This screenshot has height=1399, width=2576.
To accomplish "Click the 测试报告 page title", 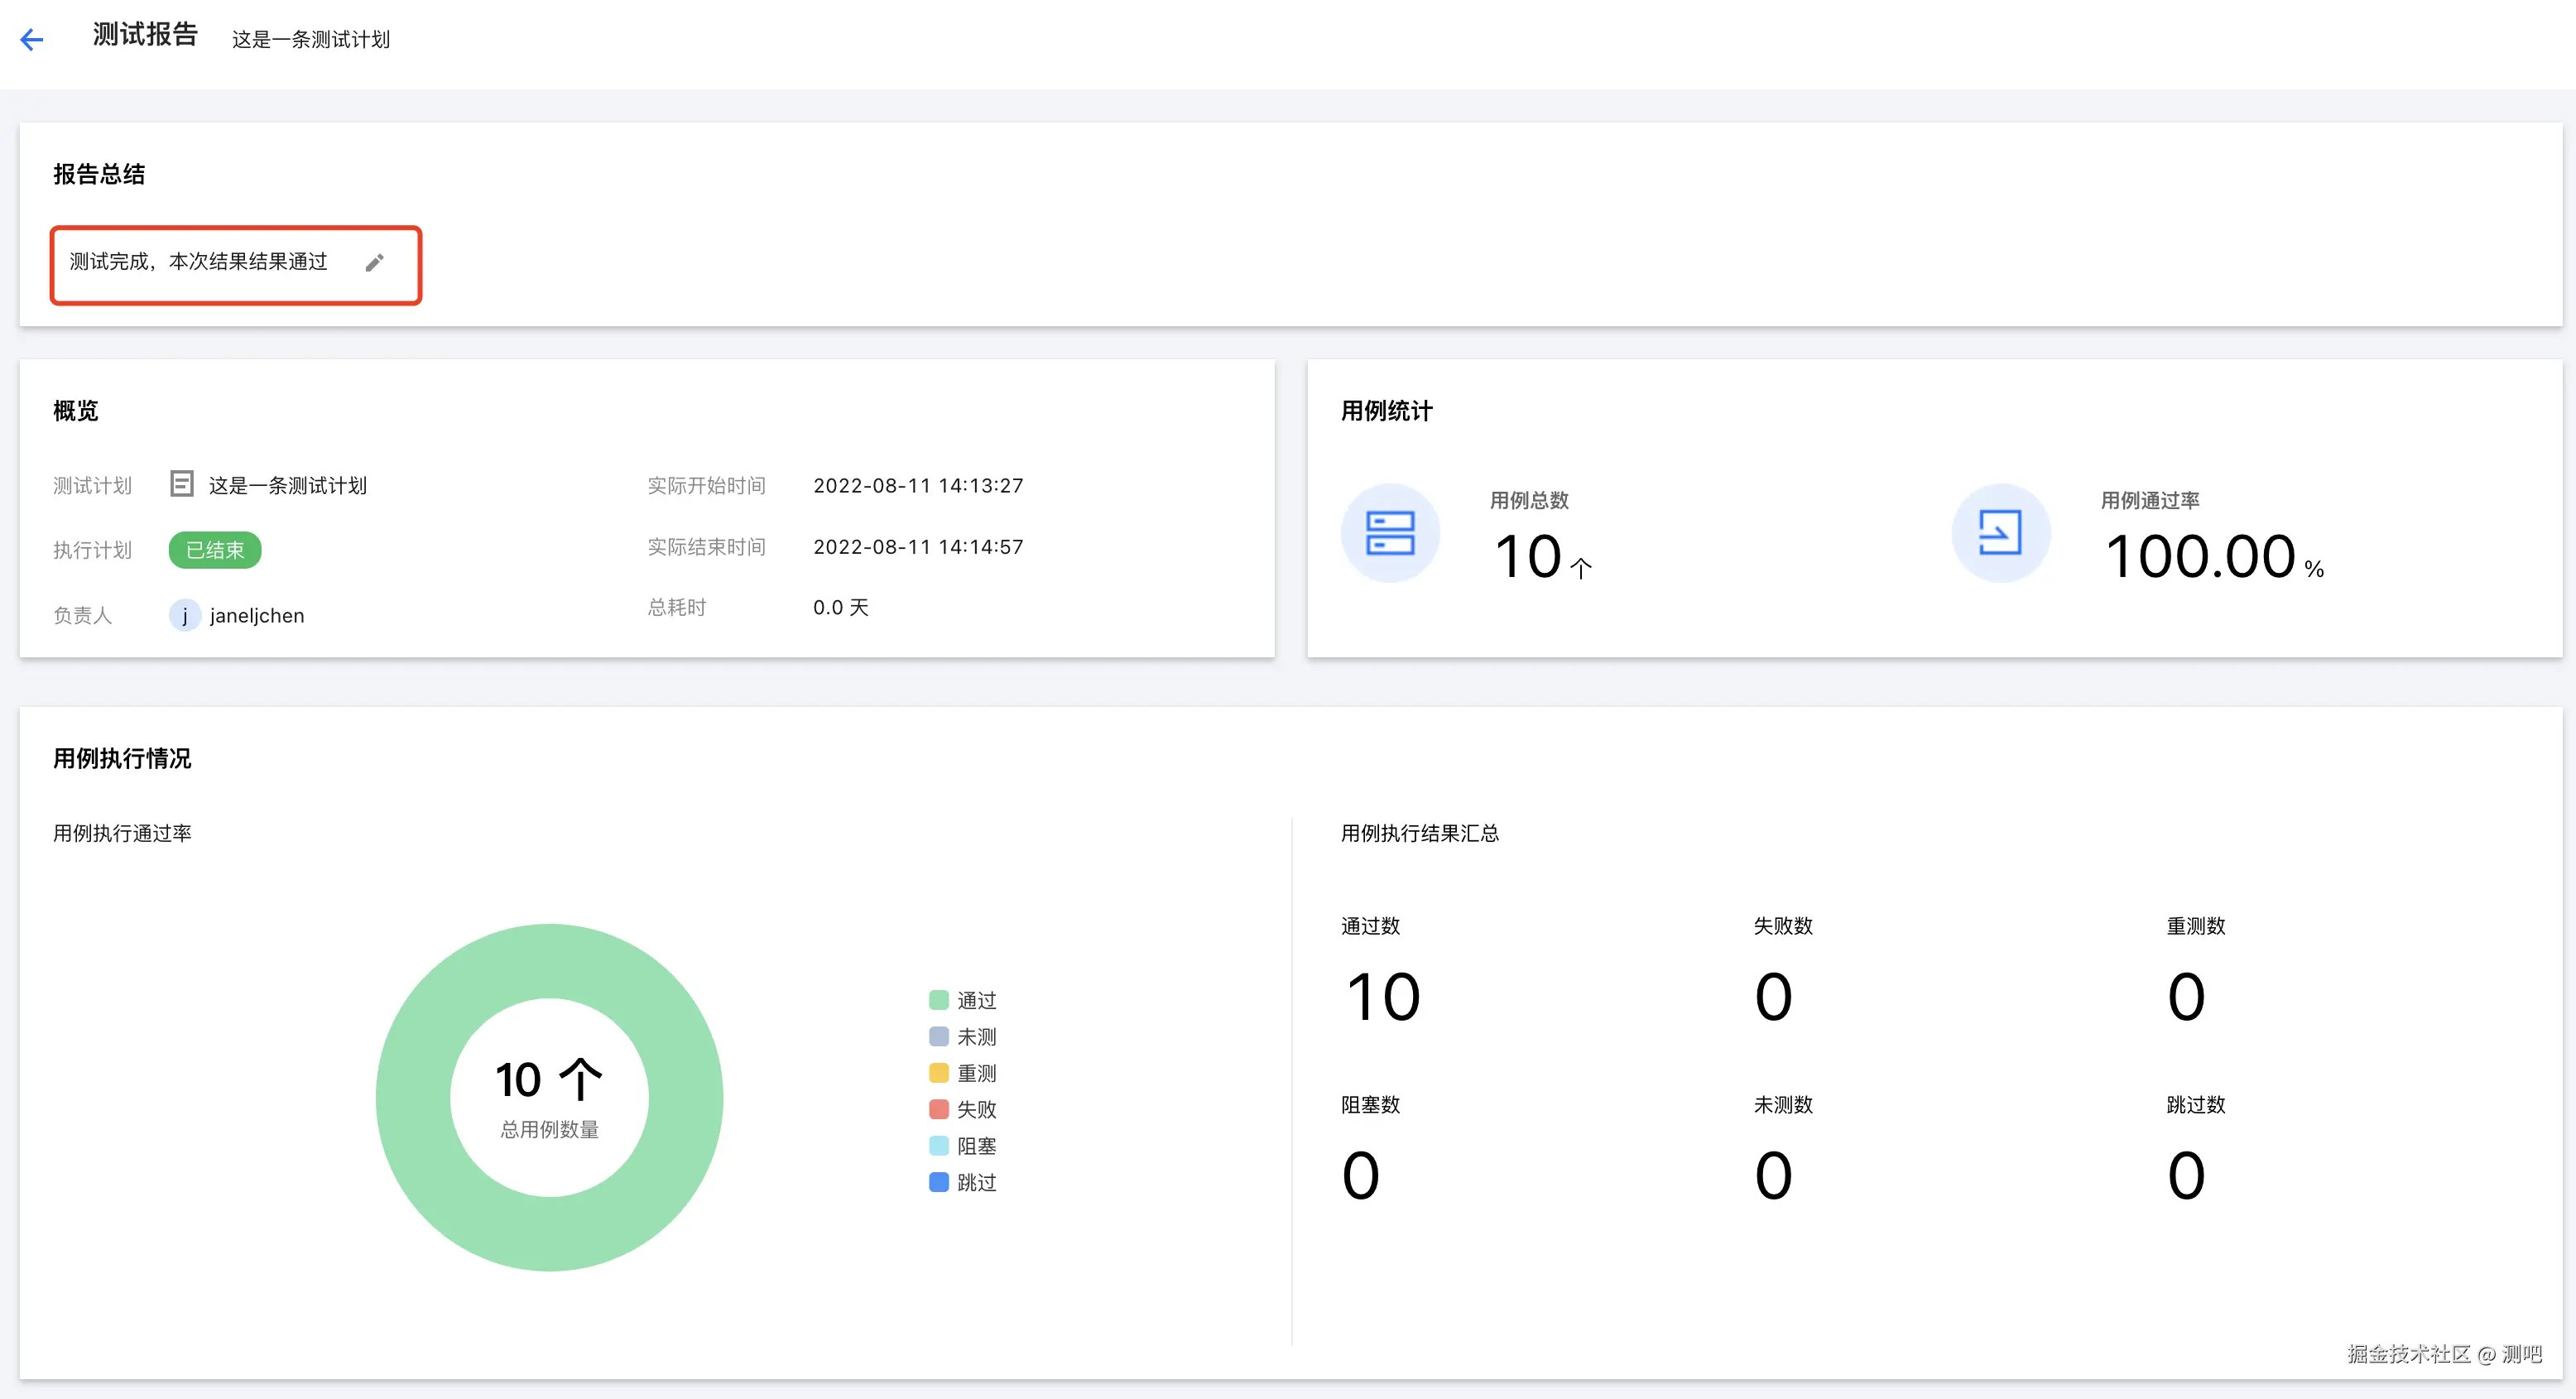I will click(x=145, y=35).
